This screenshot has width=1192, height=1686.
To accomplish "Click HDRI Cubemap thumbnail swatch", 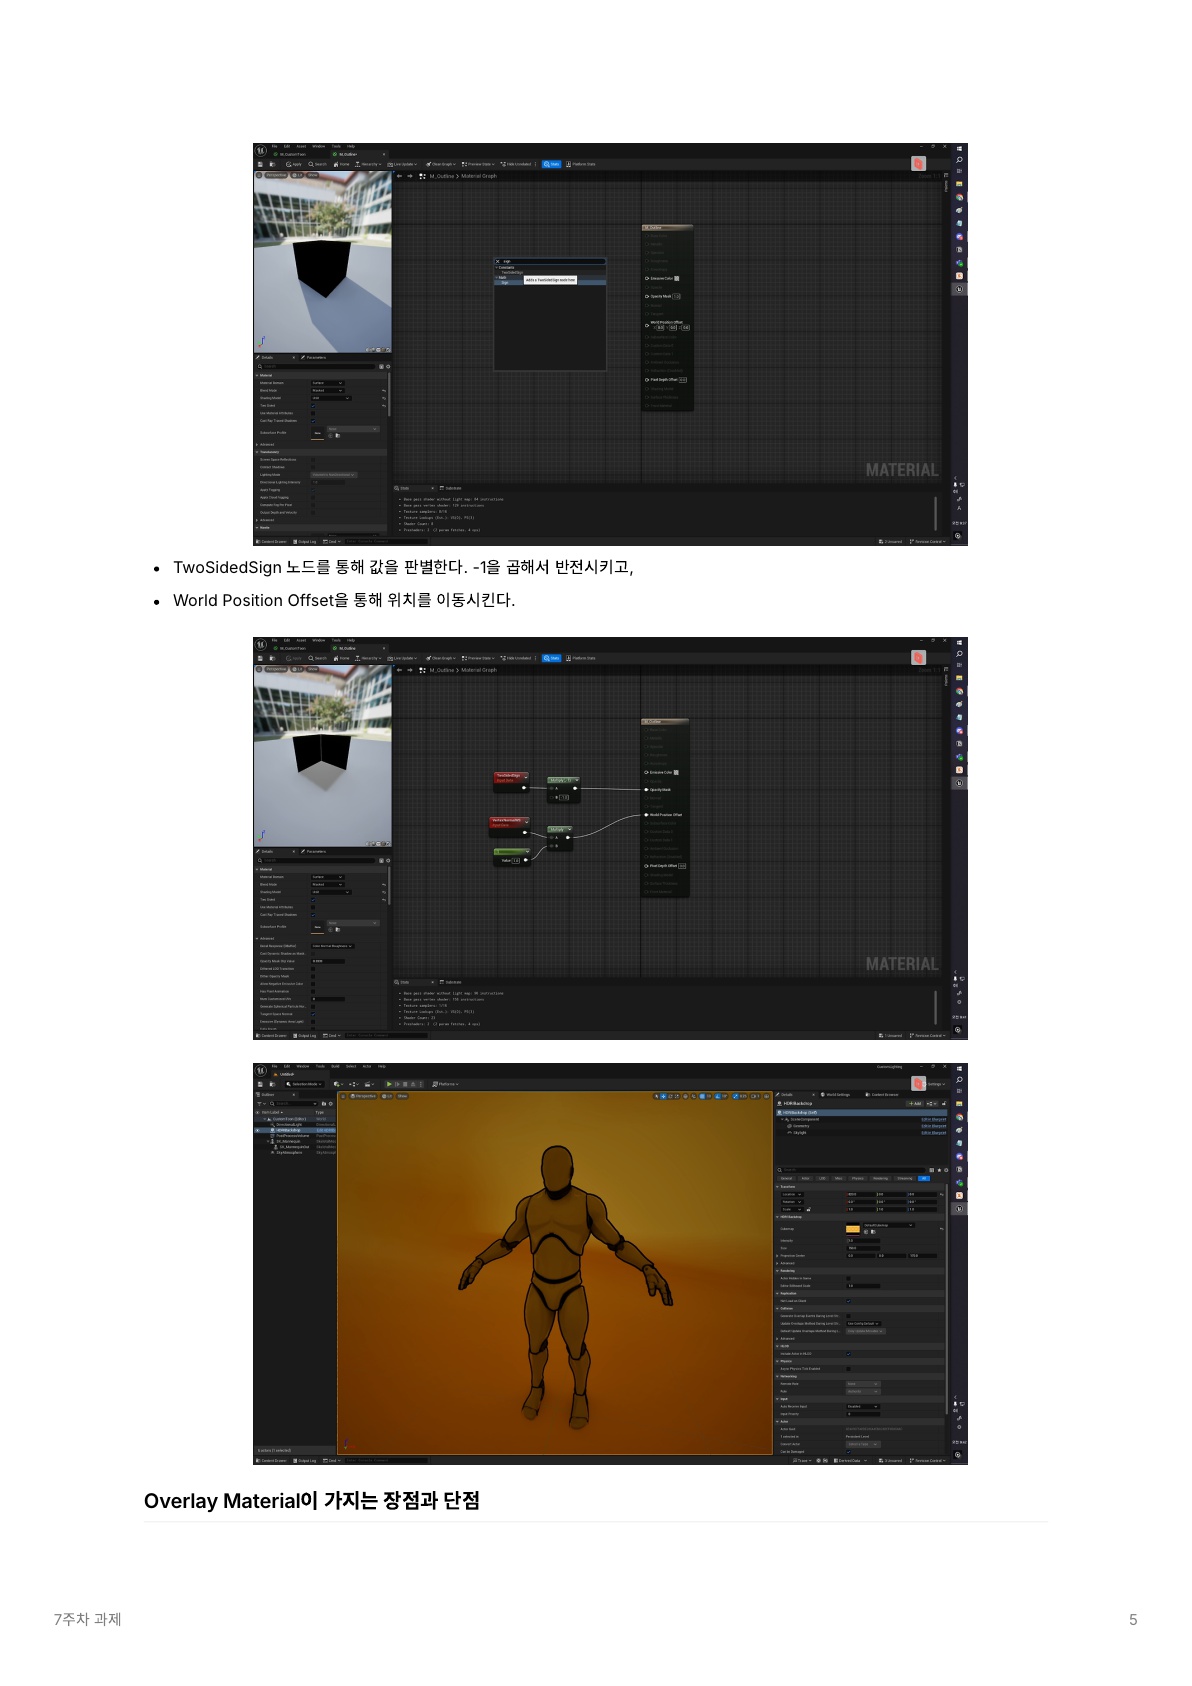I will click(x=853, y=1229).
